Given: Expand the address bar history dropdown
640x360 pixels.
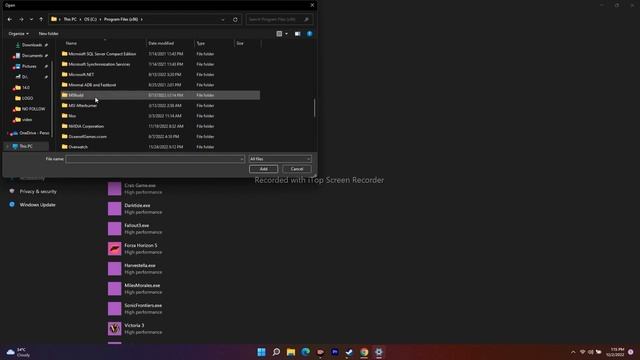Looking at the screenshot, I should tap(222, 19).
